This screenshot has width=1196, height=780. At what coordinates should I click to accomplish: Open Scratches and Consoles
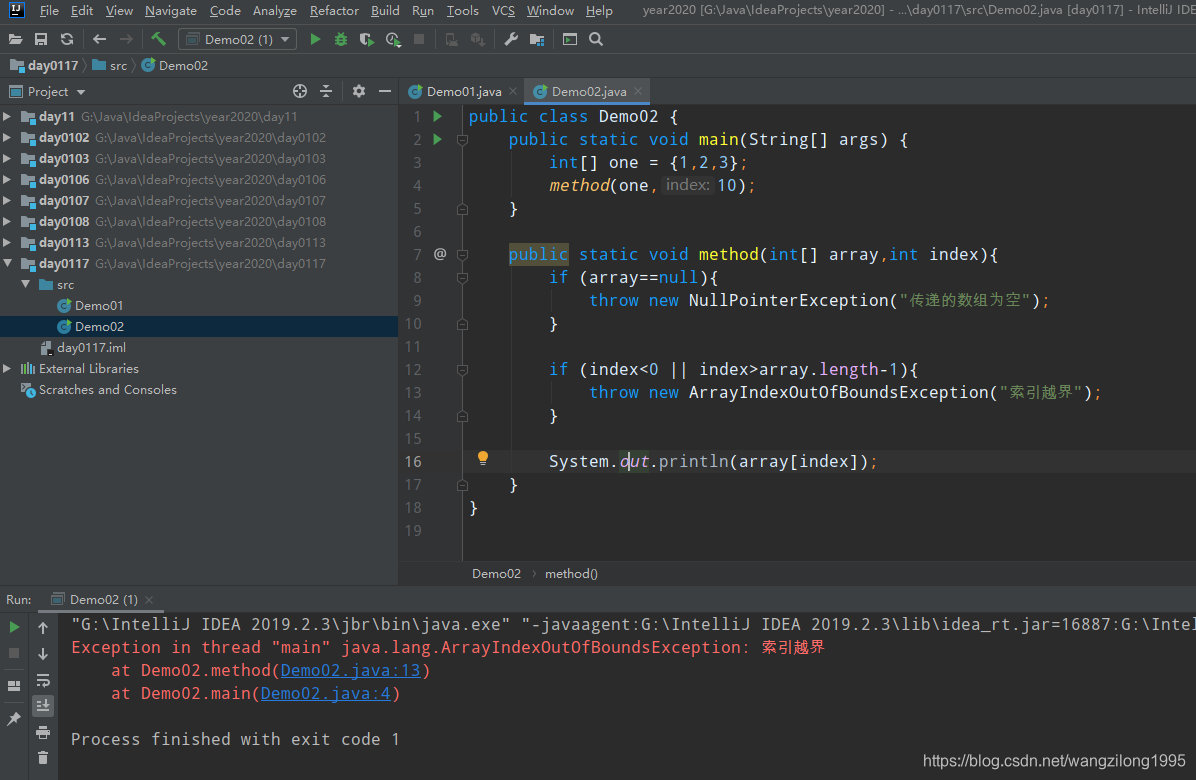pos(108,390)
